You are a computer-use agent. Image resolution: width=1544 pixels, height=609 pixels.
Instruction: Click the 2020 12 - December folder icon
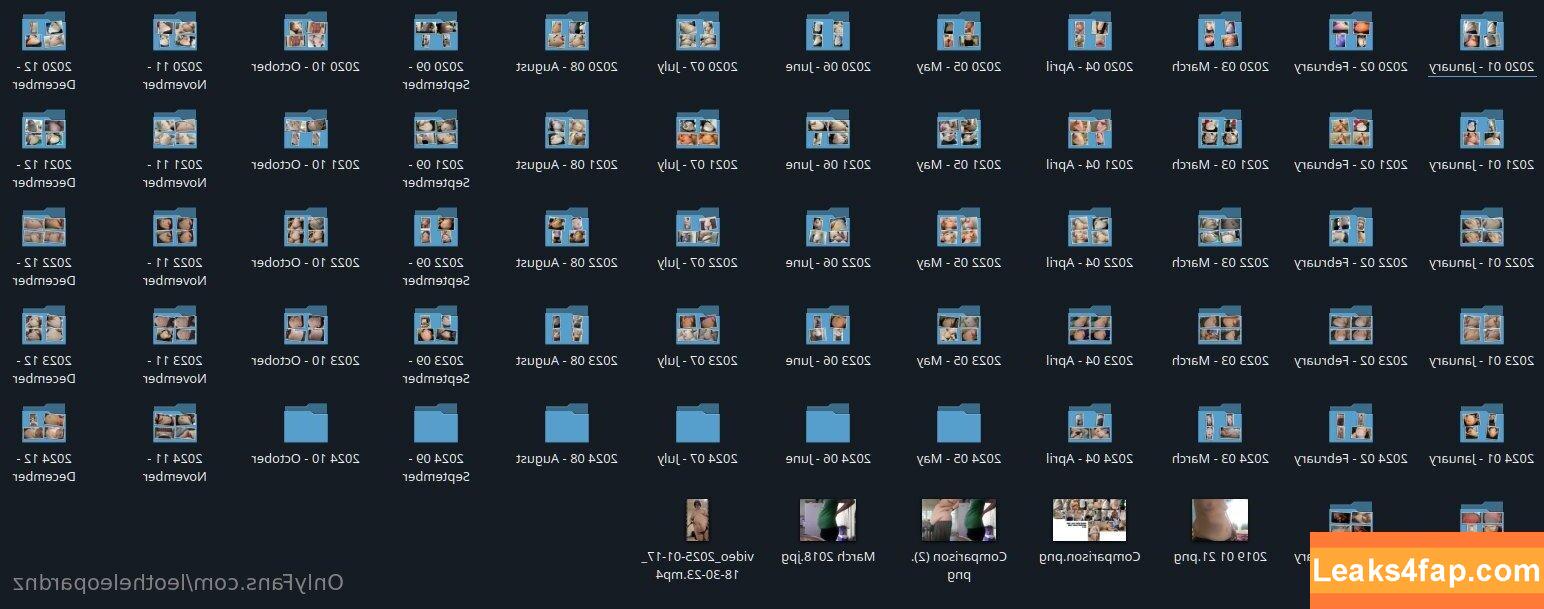click(x=44, y=32)
